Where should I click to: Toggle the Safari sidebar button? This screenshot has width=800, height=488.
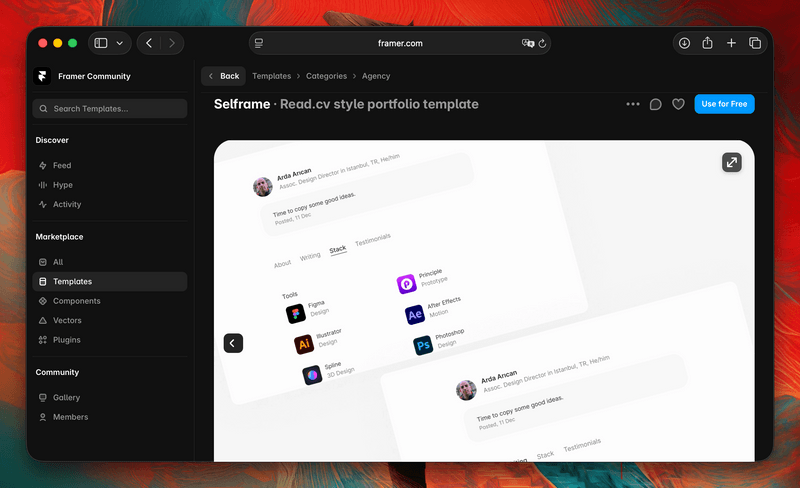[101, 43]
